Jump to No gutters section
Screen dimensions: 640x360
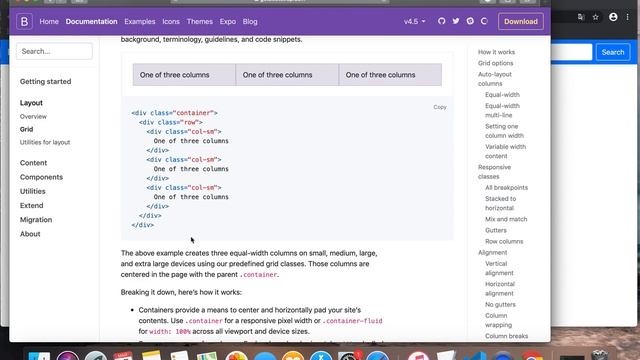pos(500,304)
